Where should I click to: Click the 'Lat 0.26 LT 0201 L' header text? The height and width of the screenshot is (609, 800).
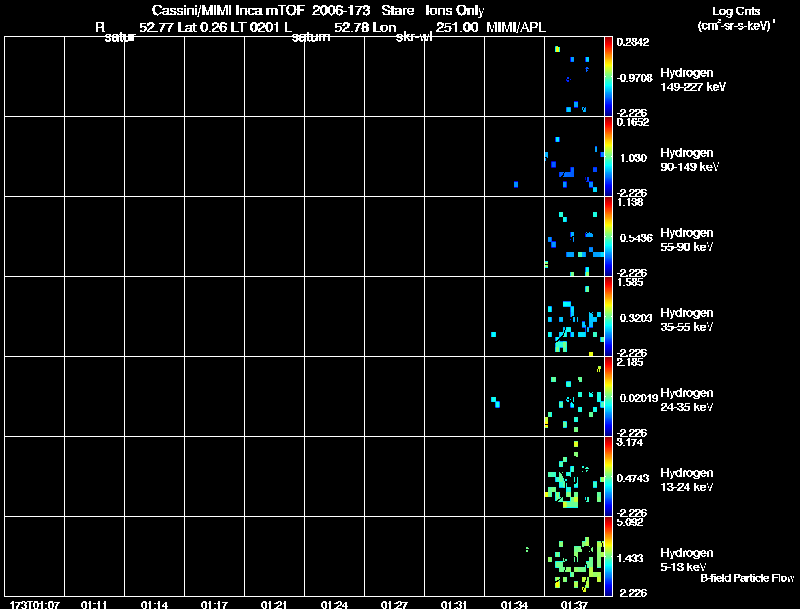click(x=235, y=28)
